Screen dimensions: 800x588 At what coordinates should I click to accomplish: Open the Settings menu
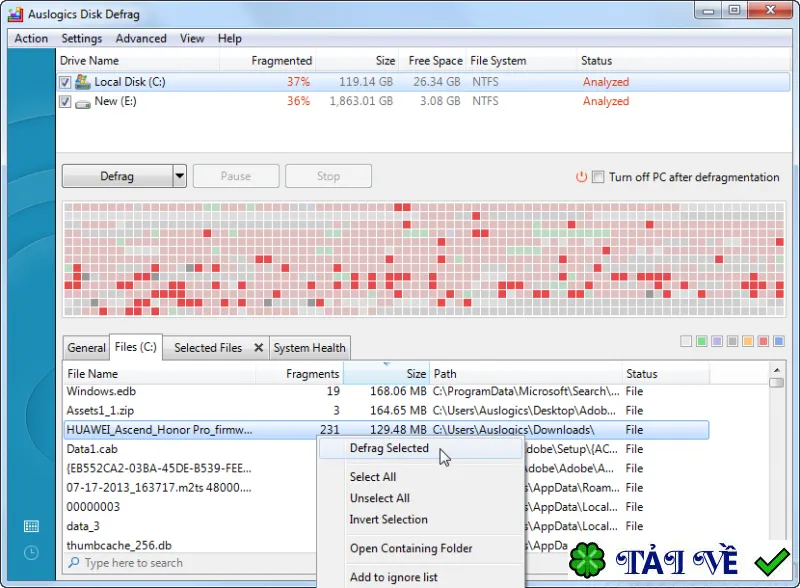click(x=82, y=38)
